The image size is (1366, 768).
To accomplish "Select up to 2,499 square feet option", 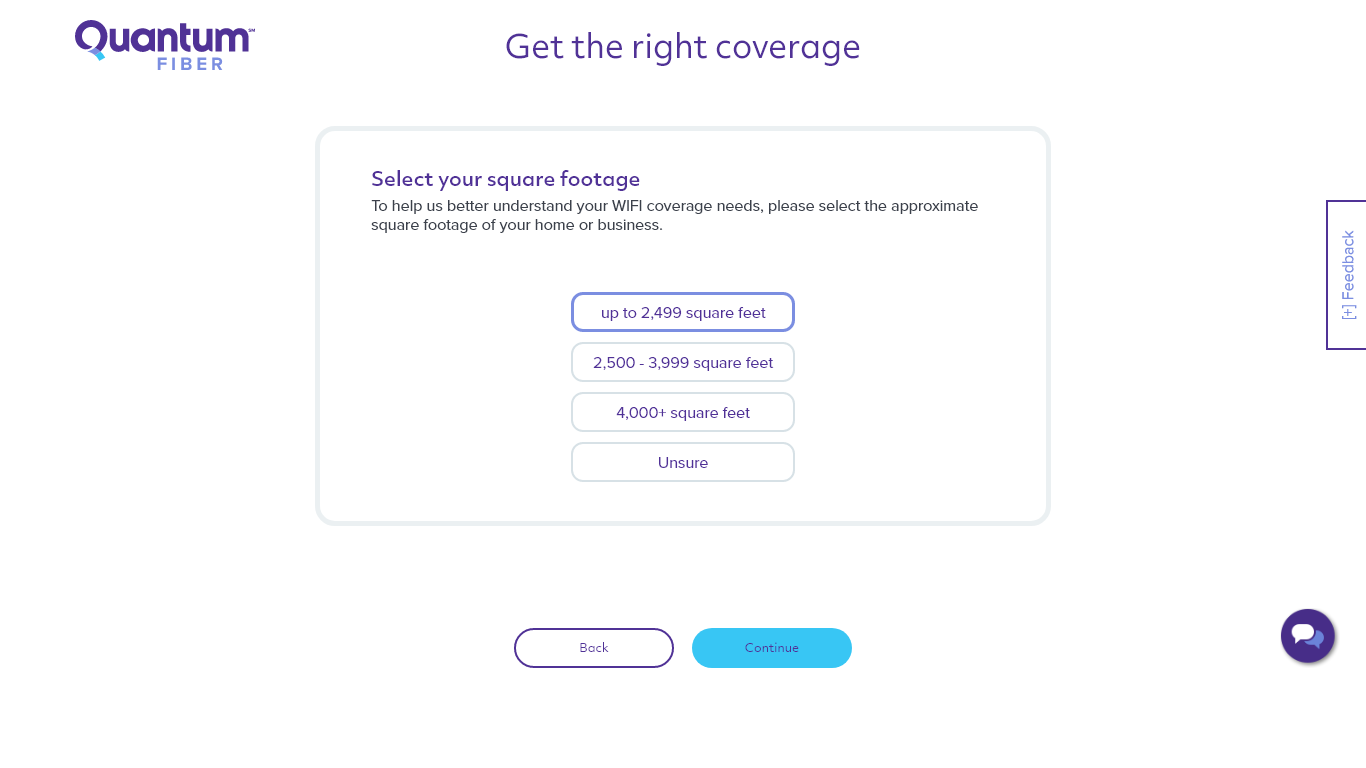I will coord(683,312).
